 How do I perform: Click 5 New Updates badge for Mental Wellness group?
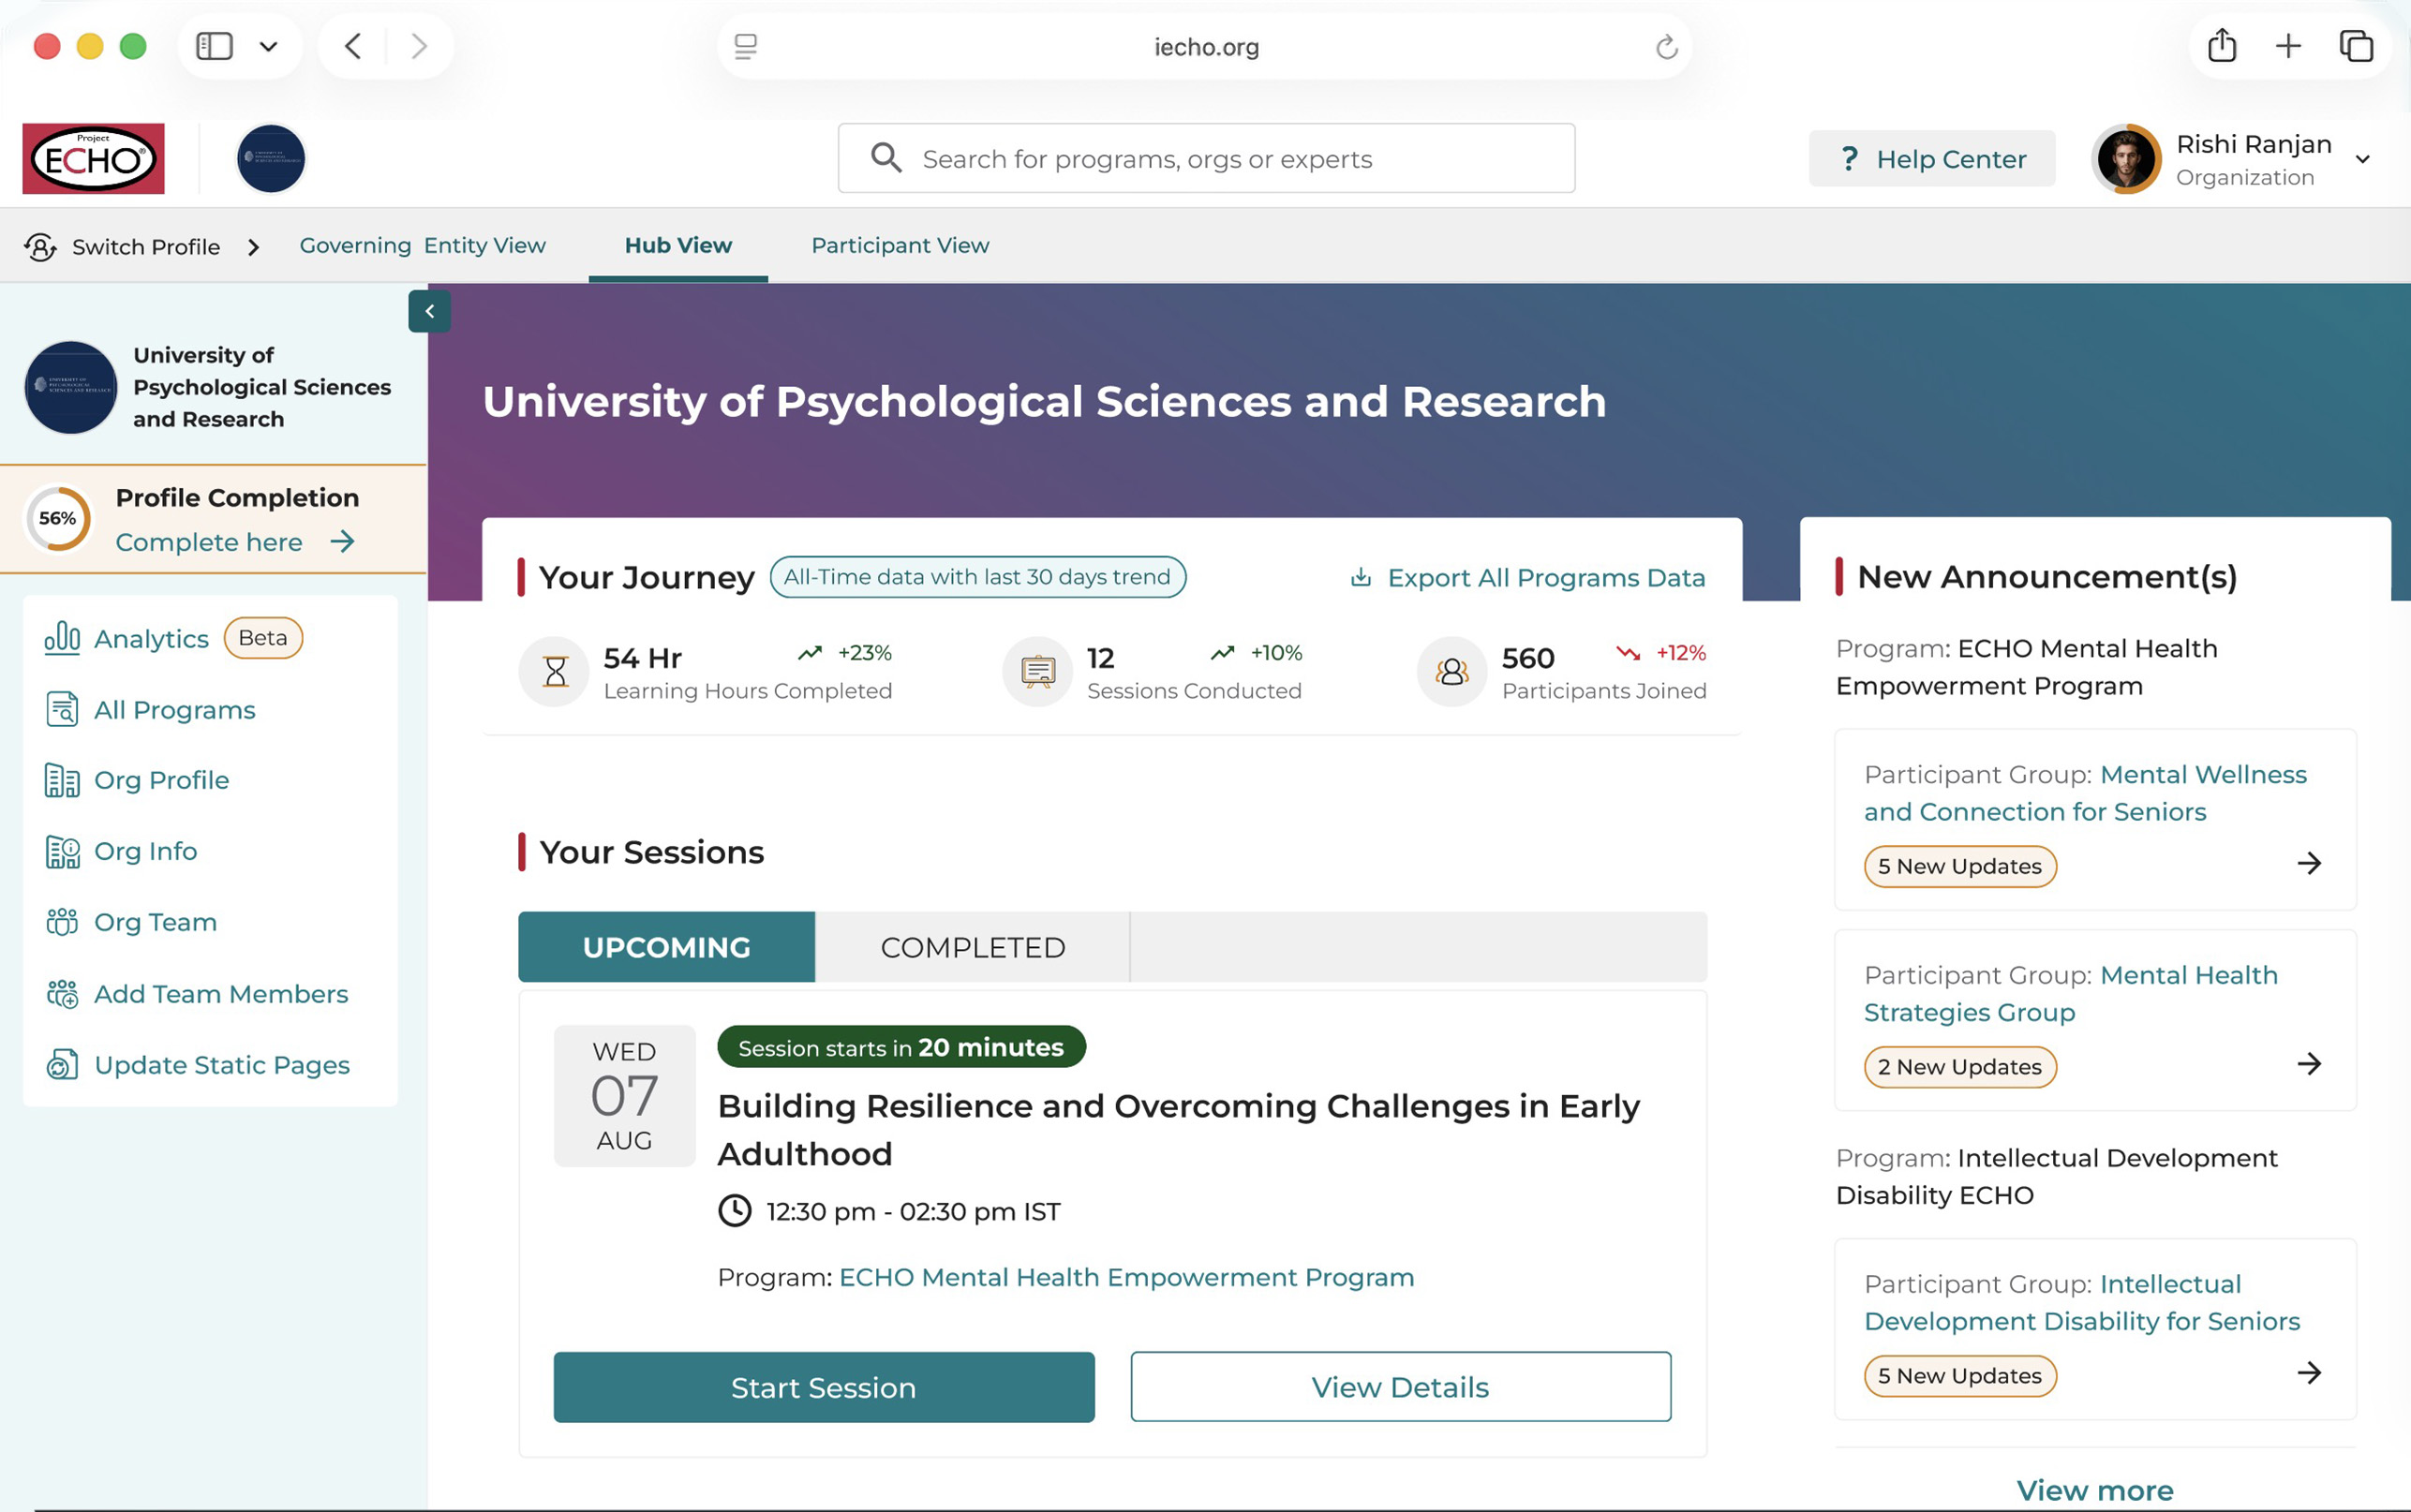tap(1960, 866)
